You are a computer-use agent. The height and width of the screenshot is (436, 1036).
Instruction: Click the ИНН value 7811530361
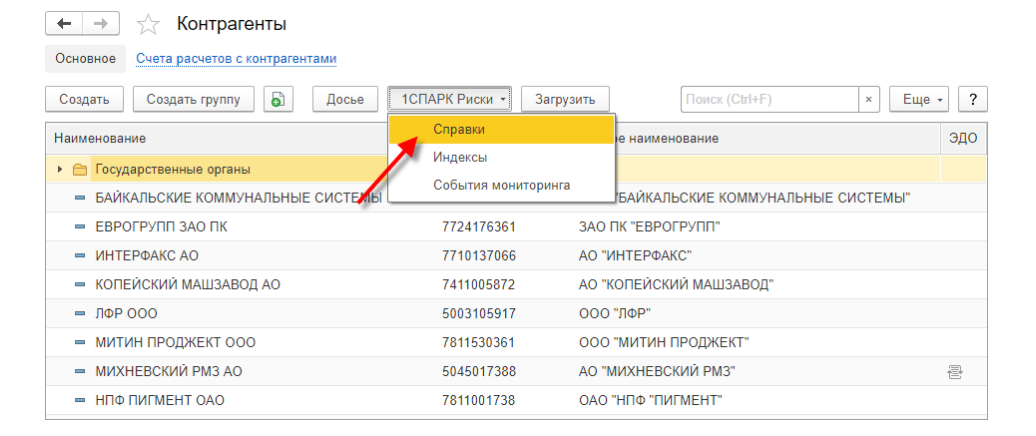(479, 343)
